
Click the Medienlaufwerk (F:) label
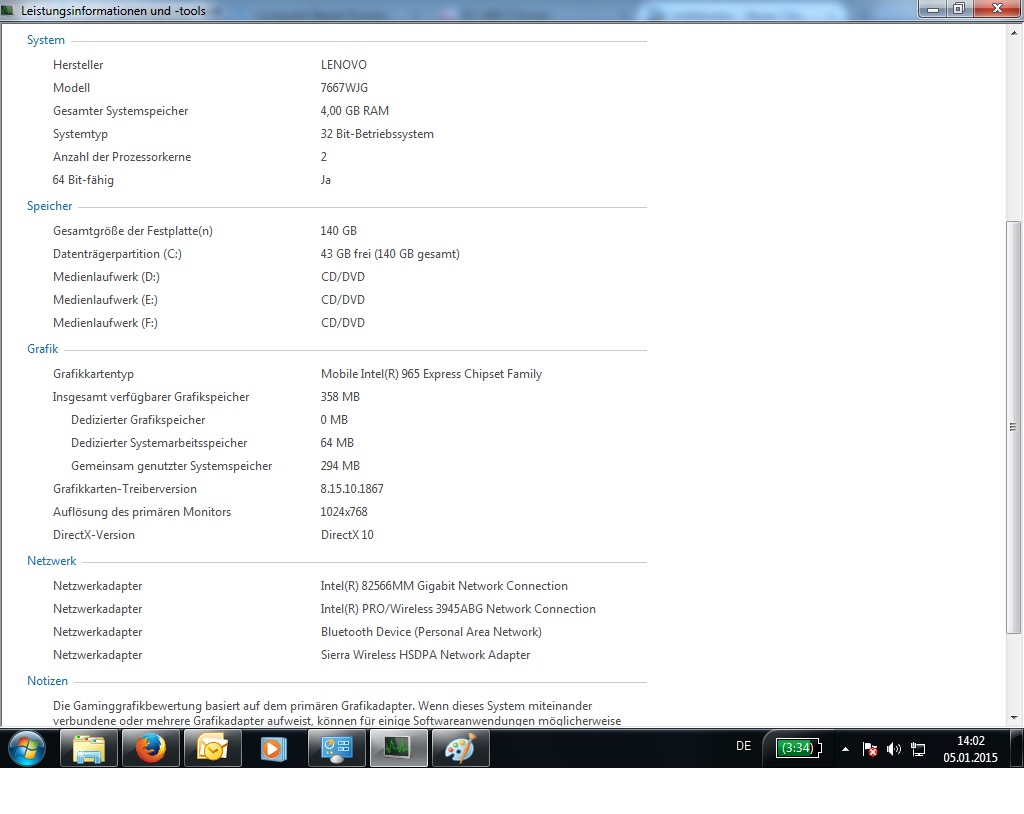tap(105, 323)
